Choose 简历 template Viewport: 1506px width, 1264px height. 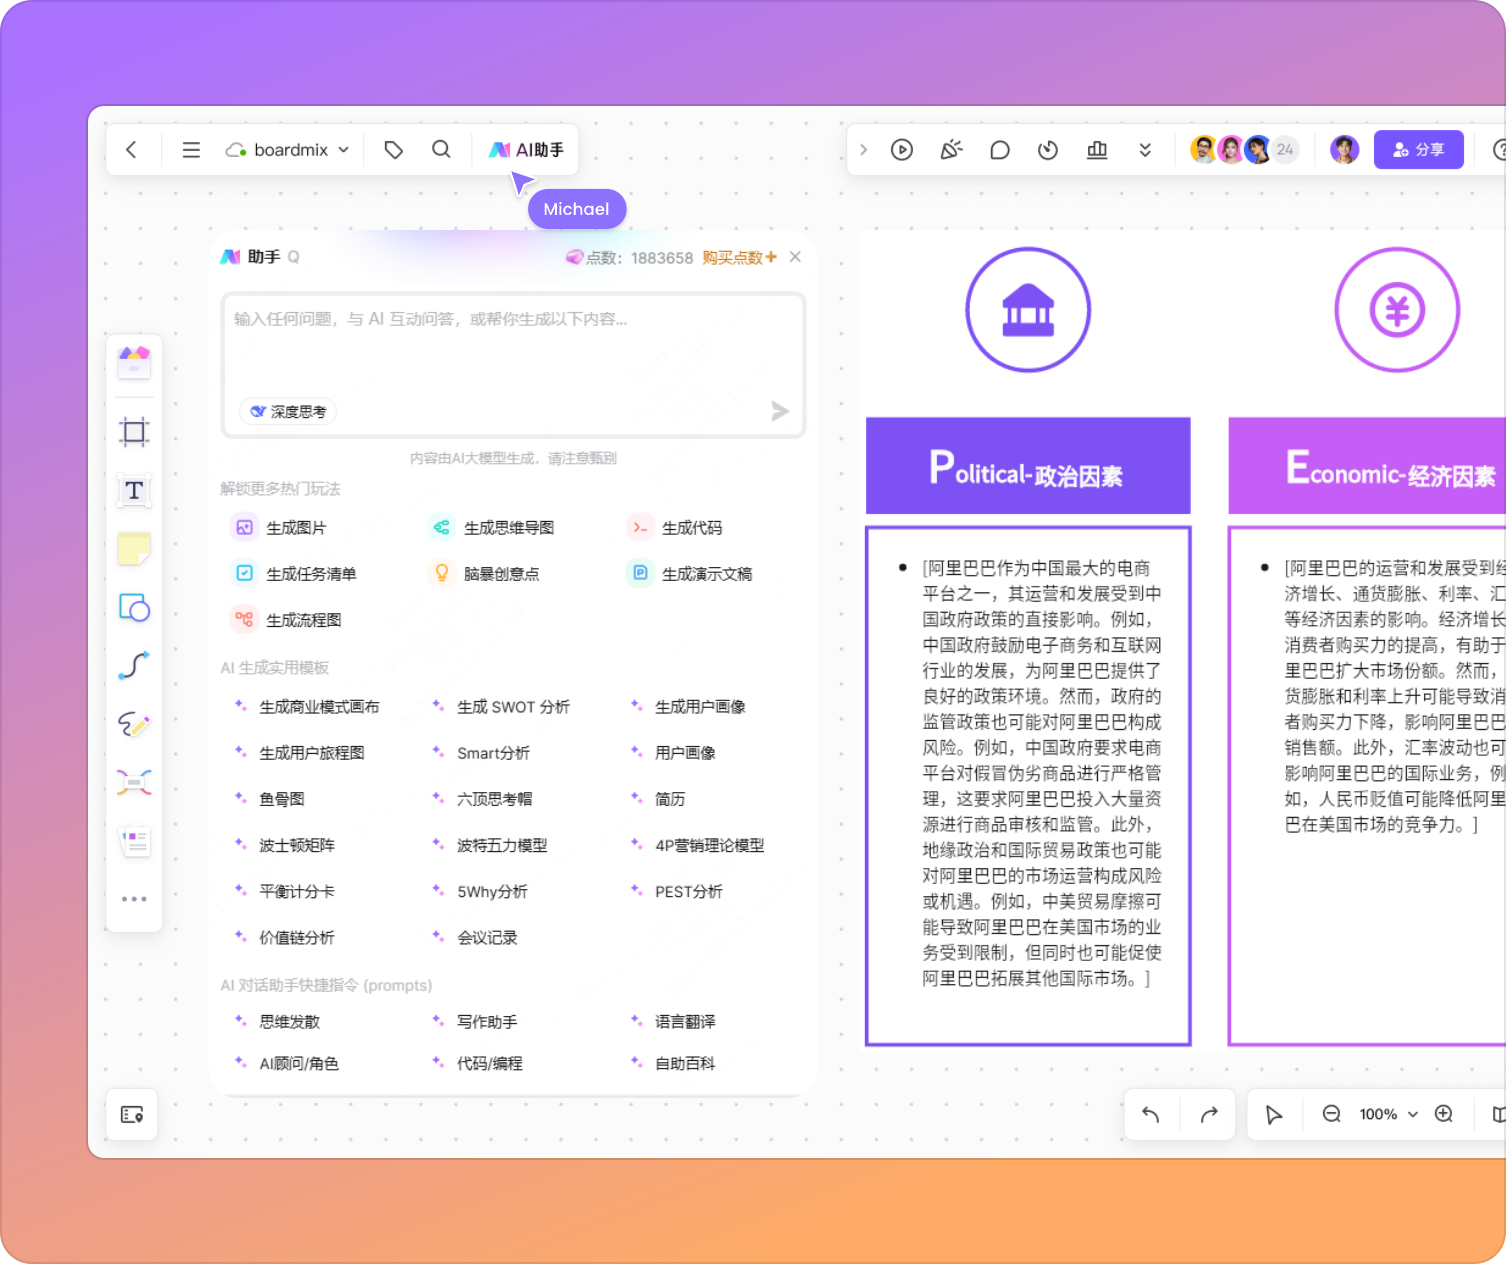(657, 799)
